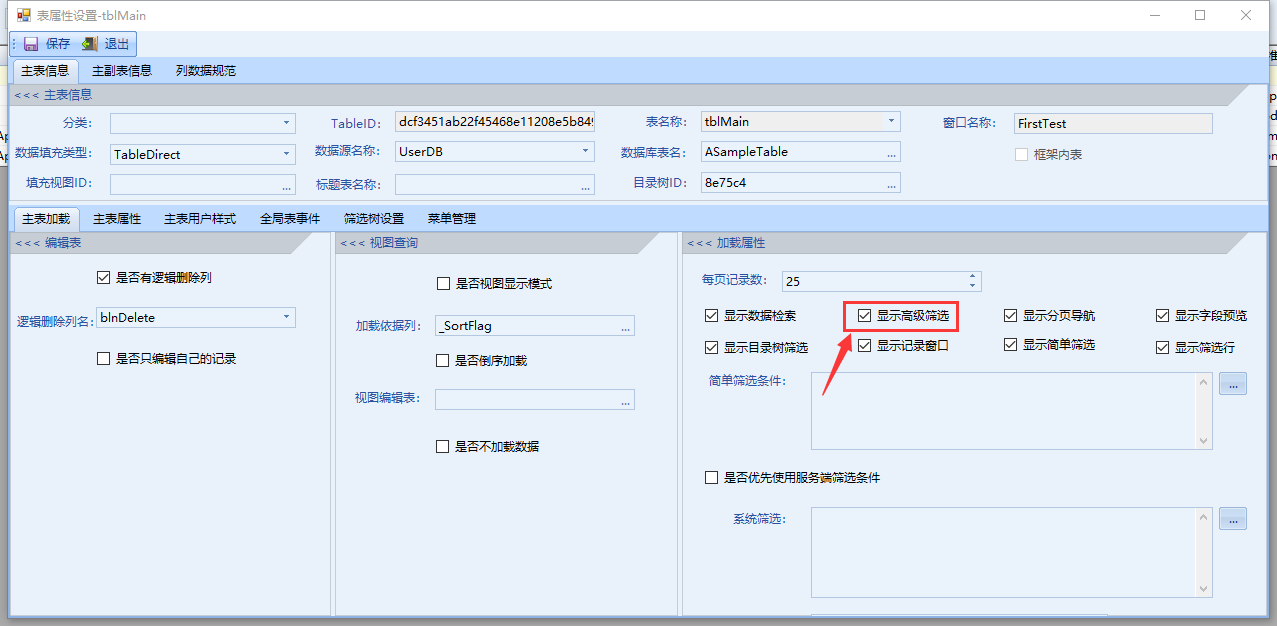Open browse button for 数据库表名 field
1277x626 pixels.
[x=891, y=152]
